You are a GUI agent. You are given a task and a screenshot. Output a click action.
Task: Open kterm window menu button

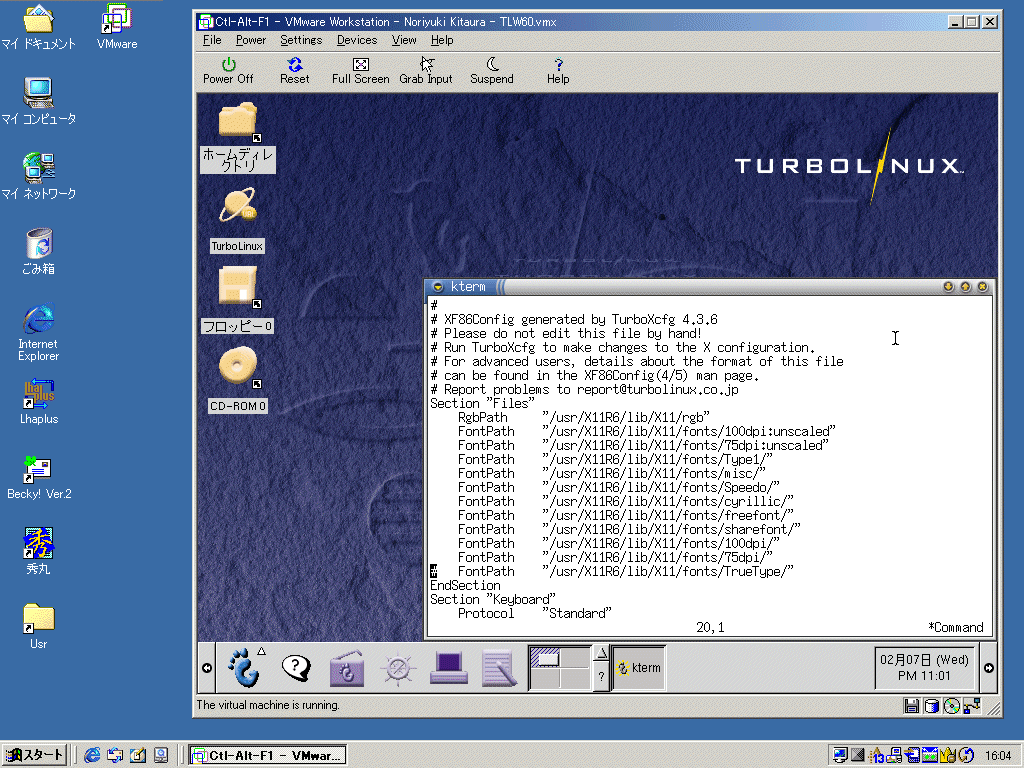(438, 287)
